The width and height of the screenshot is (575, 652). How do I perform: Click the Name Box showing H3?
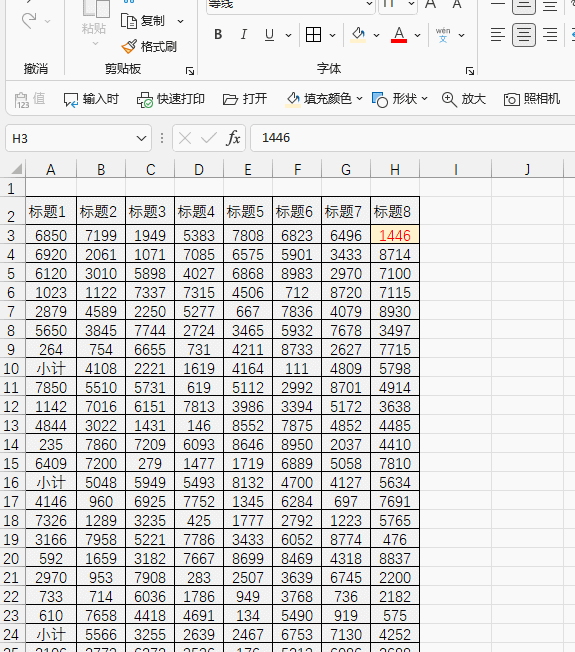coord(71,138)
